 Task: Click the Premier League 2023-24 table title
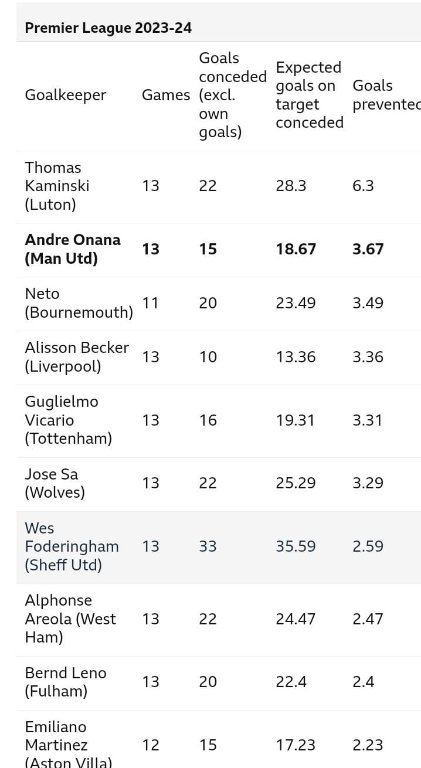coord(108,28)
